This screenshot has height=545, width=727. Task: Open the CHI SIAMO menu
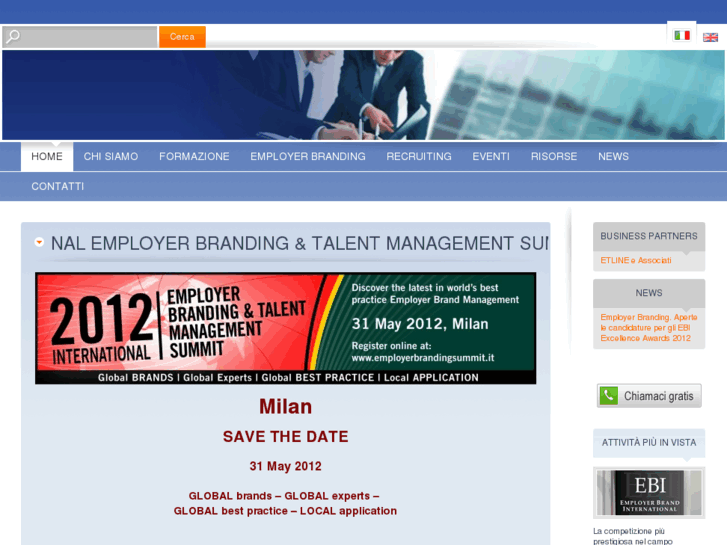pyautogui.click(x=111, y=156)
